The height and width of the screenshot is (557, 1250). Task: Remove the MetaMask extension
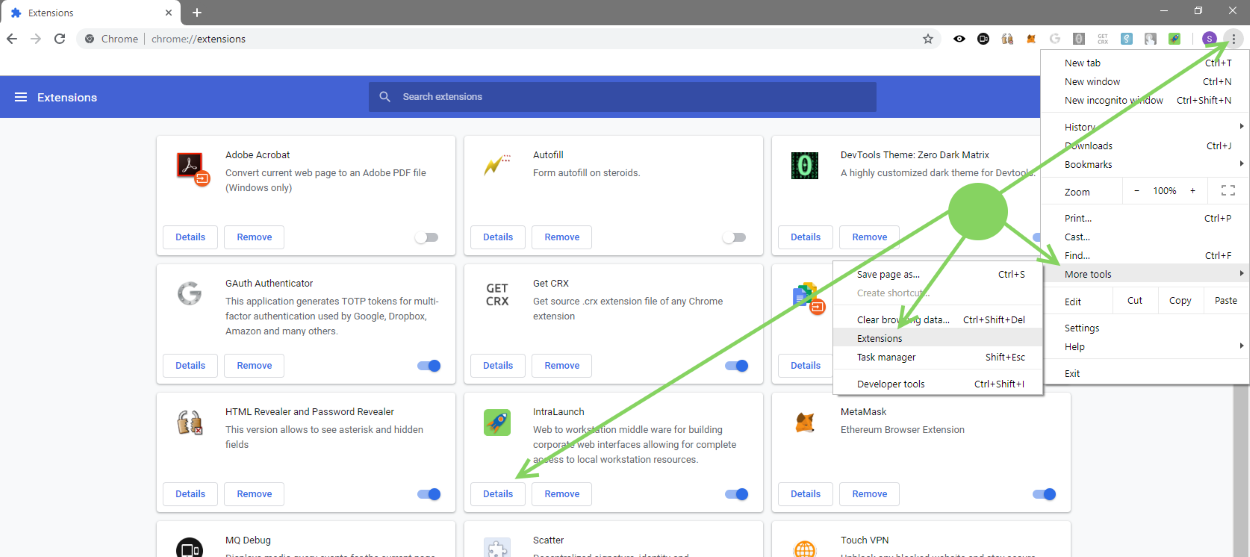(869, 494)
